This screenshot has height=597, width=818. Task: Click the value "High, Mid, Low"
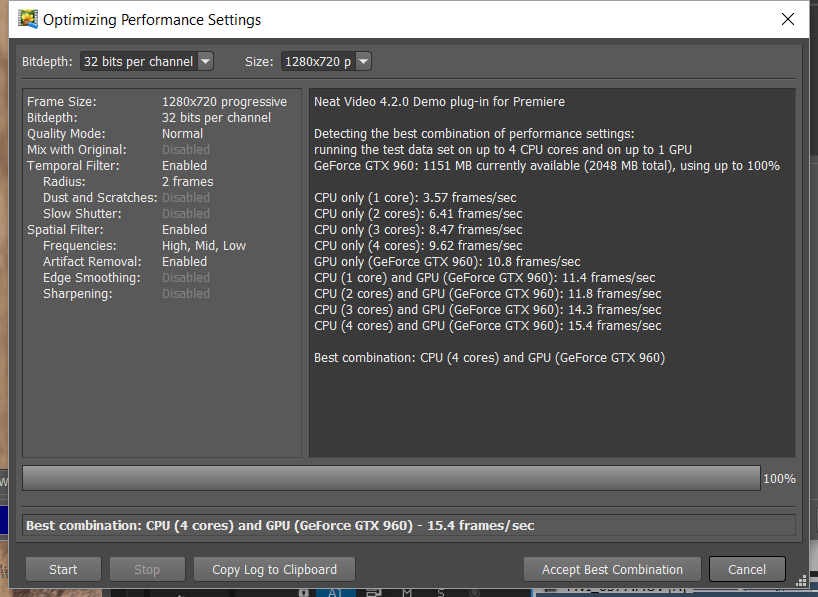[203, 246]
